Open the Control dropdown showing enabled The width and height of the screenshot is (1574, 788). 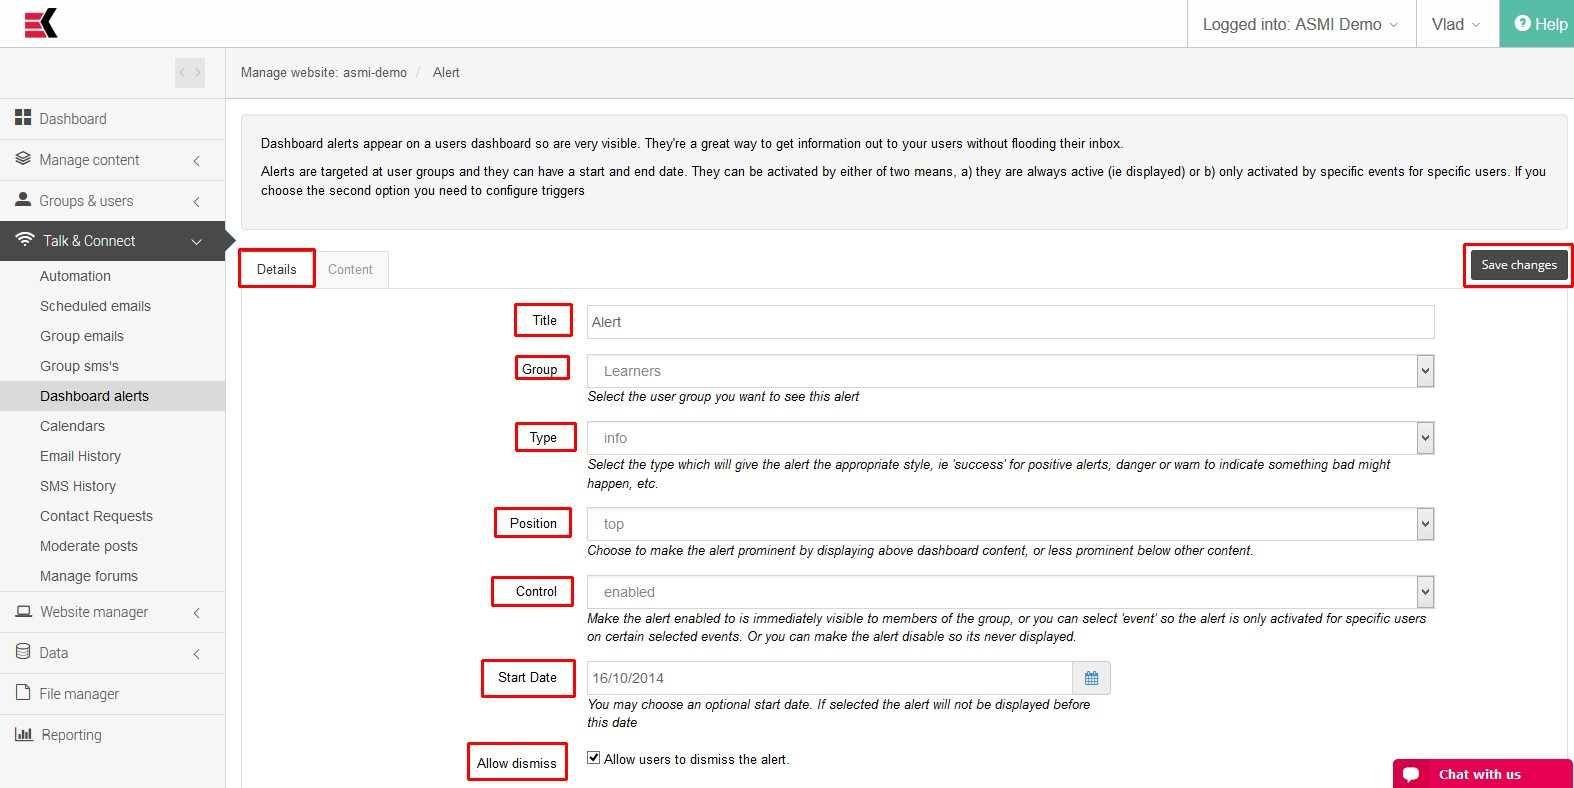1010,592
